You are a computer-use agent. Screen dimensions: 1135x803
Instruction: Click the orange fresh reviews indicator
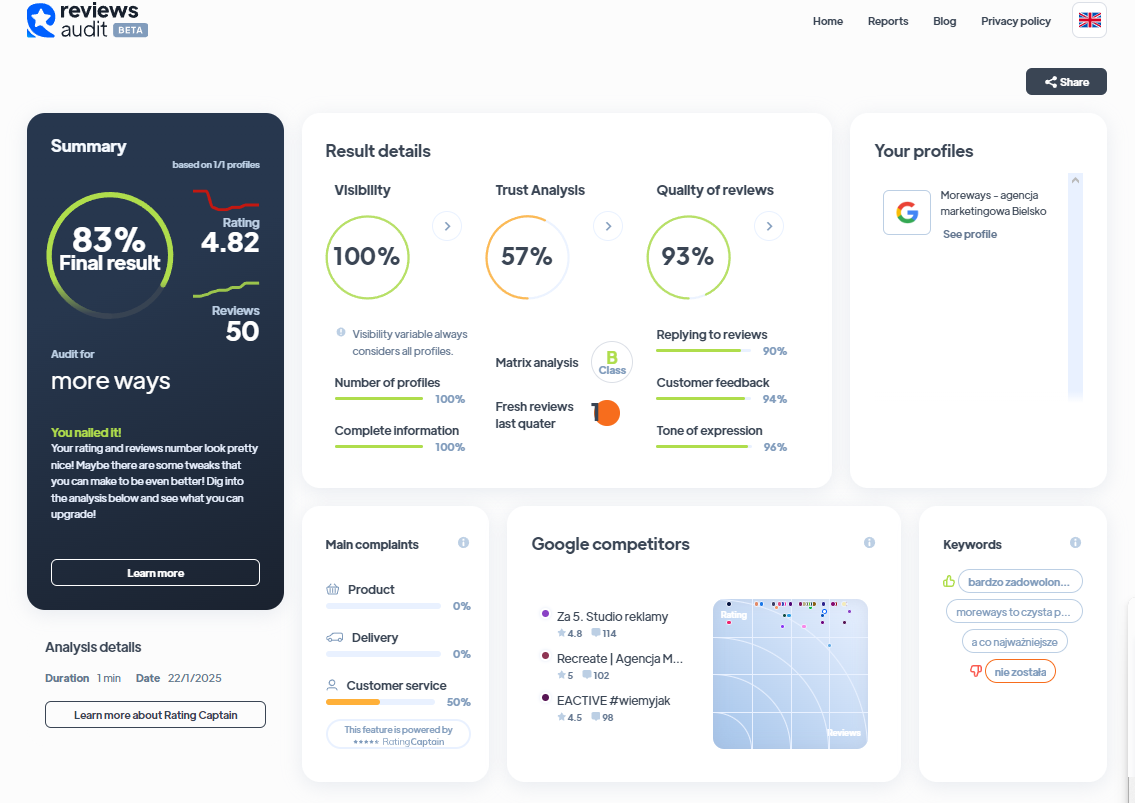coord(606,413)
